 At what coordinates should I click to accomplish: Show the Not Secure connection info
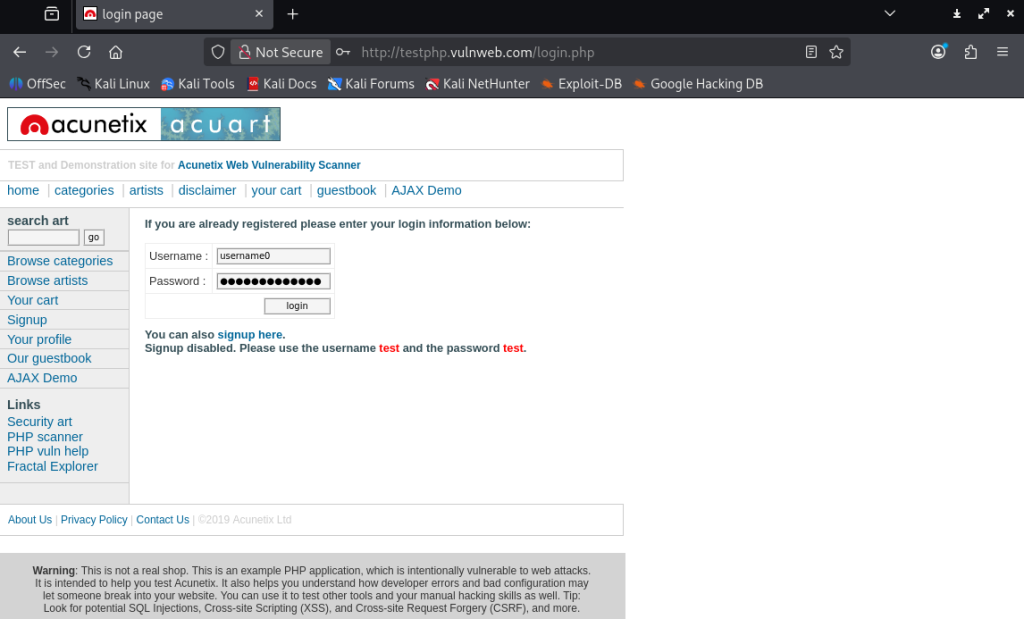(279, 52)
